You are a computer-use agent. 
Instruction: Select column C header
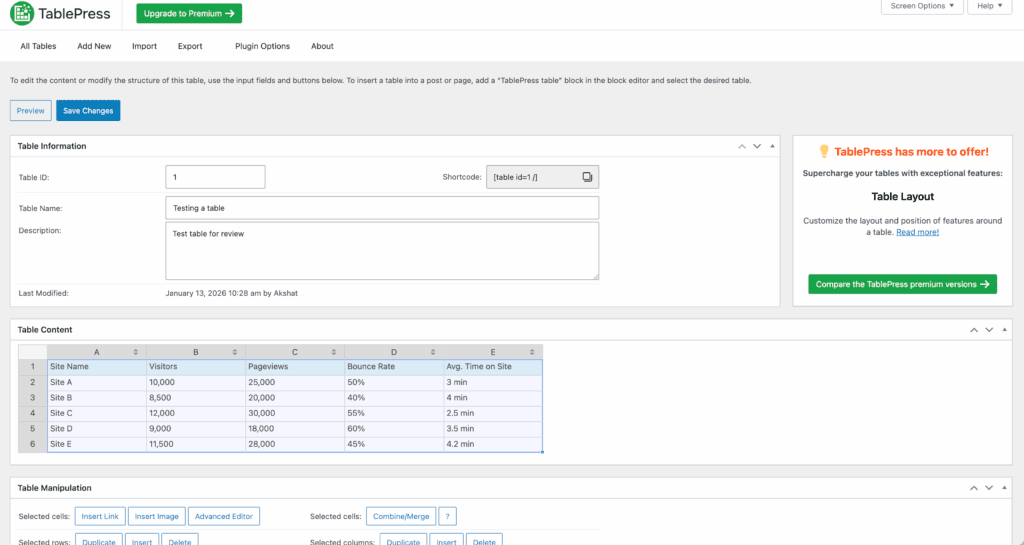click(295, 352)
